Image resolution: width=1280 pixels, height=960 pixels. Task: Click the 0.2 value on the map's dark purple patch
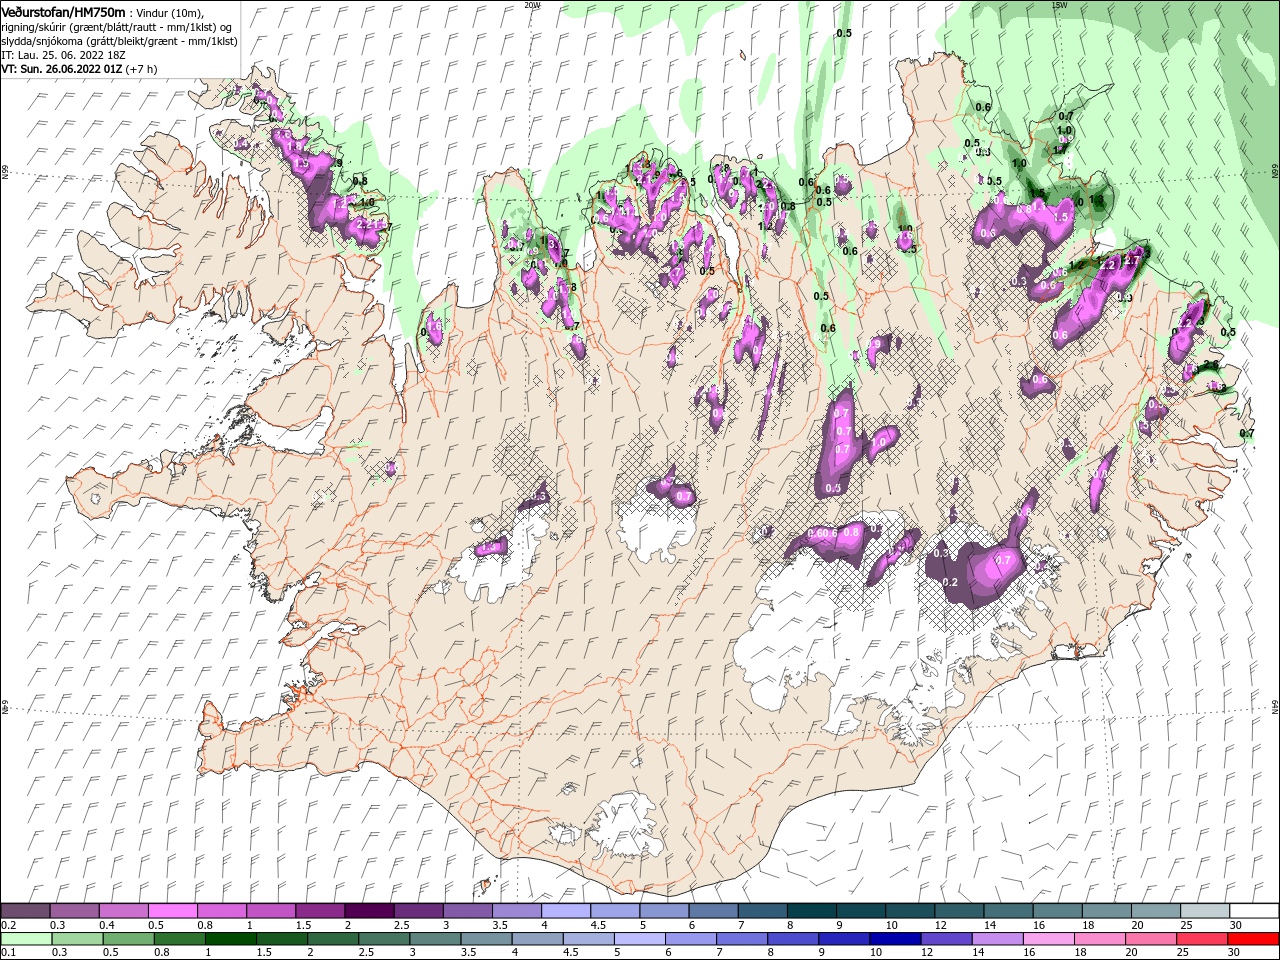(x=950, y=582)
